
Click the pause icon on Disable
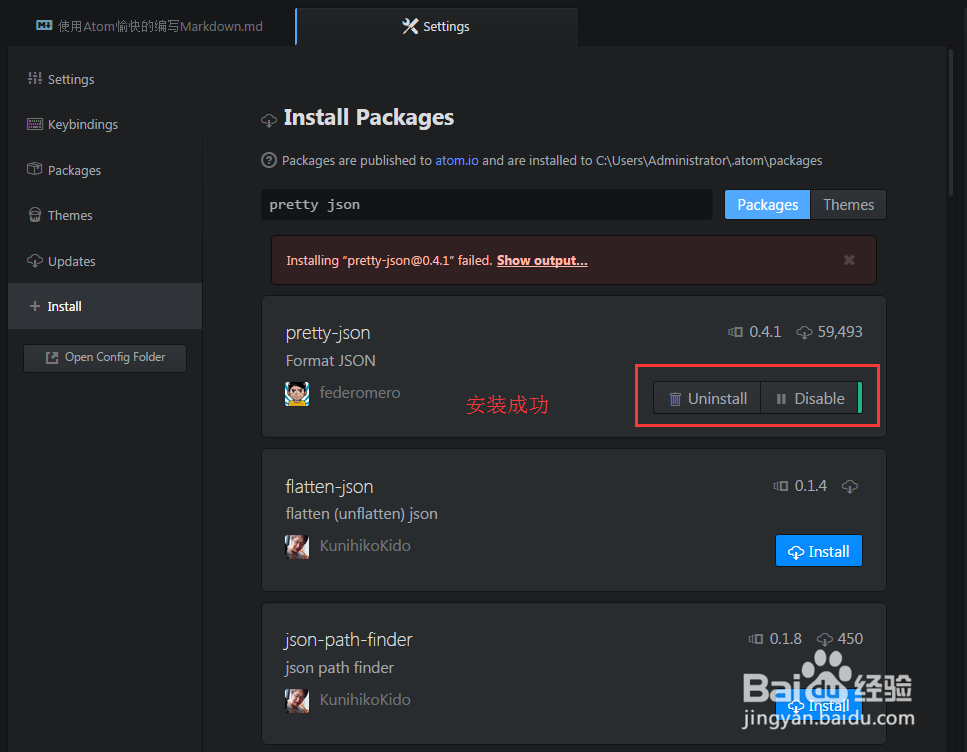(x=781, y=399)
